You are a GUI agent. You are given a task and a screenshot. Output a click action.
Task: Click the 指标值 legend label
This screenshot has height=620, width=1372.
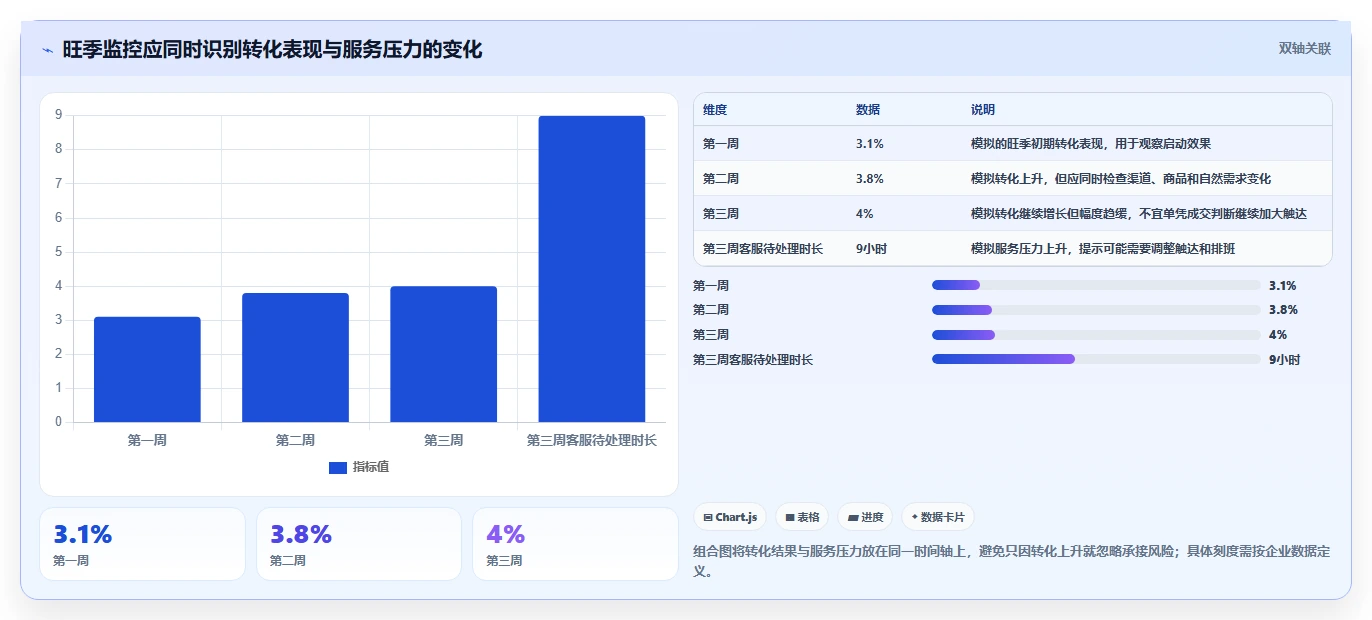point(371,467)
